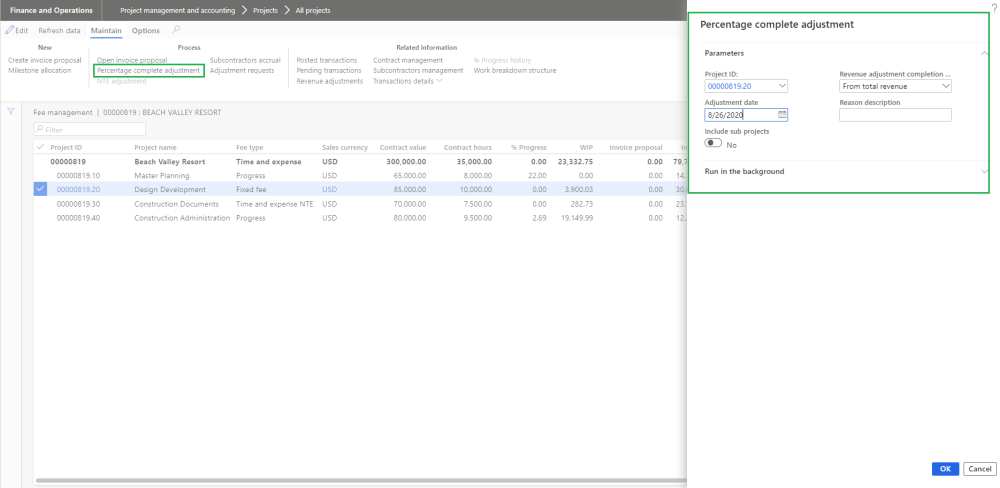Click the Reason description field
The width and height of the screenshot is (1000, 488).
(895, 115)
